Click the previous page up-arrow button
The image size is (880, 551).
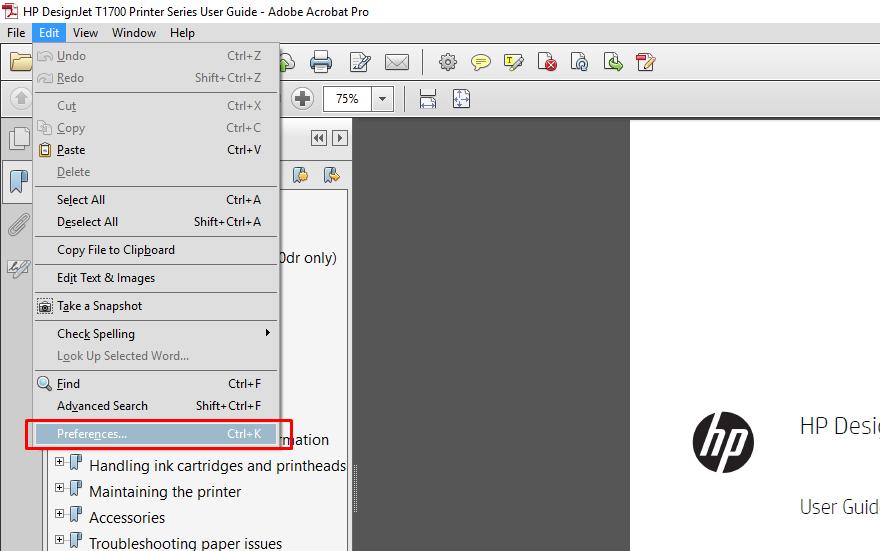tap(21, 99)
